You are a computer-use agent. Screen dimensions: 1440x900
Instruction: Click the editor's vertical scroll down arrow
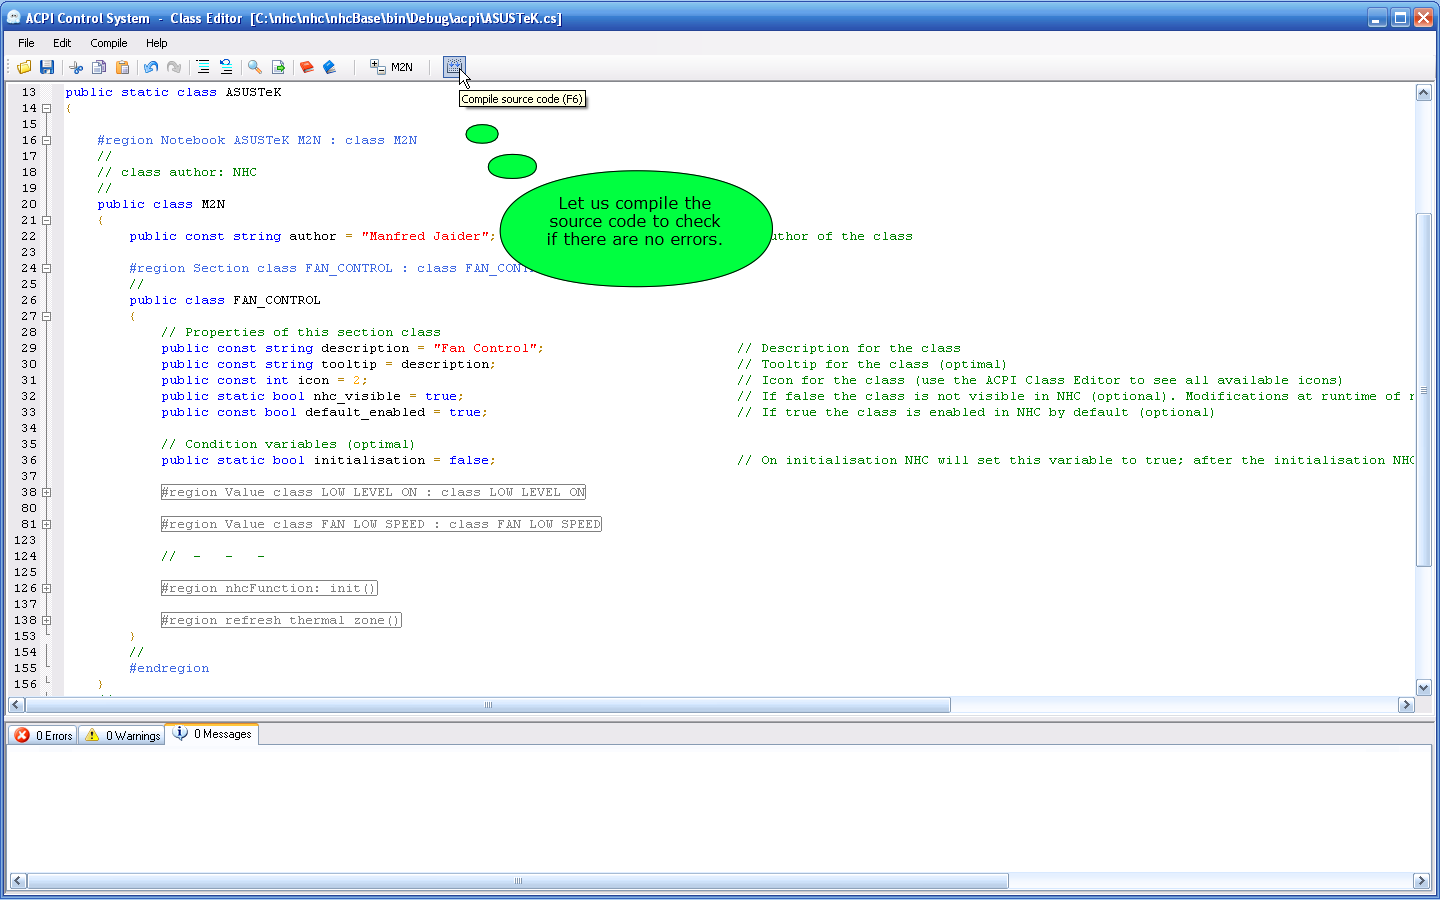click(x=1423, y=687)
